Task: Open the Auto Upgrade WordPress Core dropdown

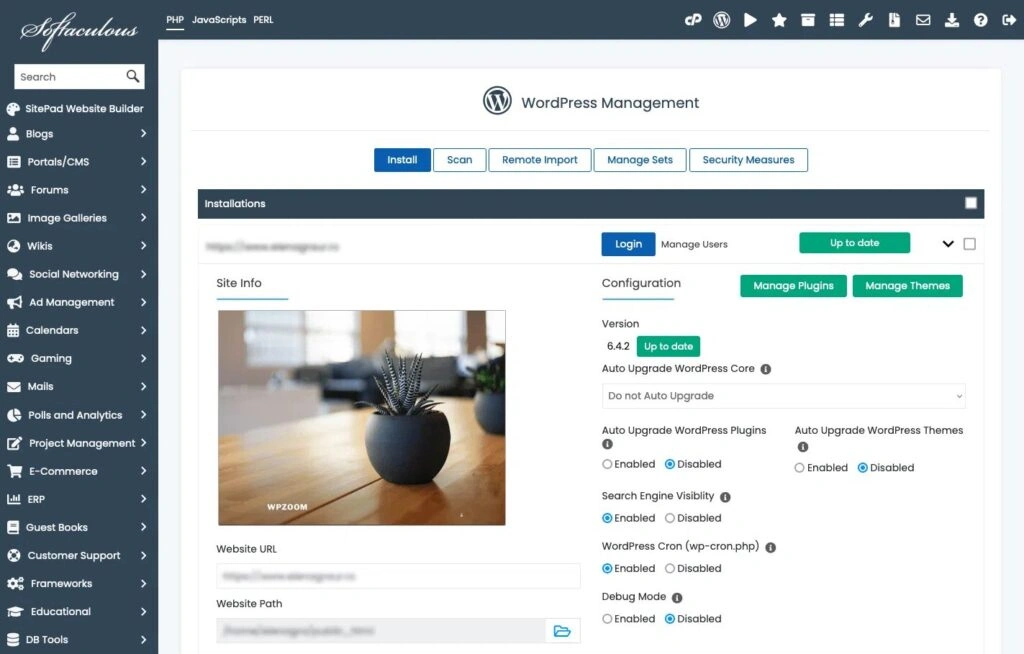Action: [783, 396]
